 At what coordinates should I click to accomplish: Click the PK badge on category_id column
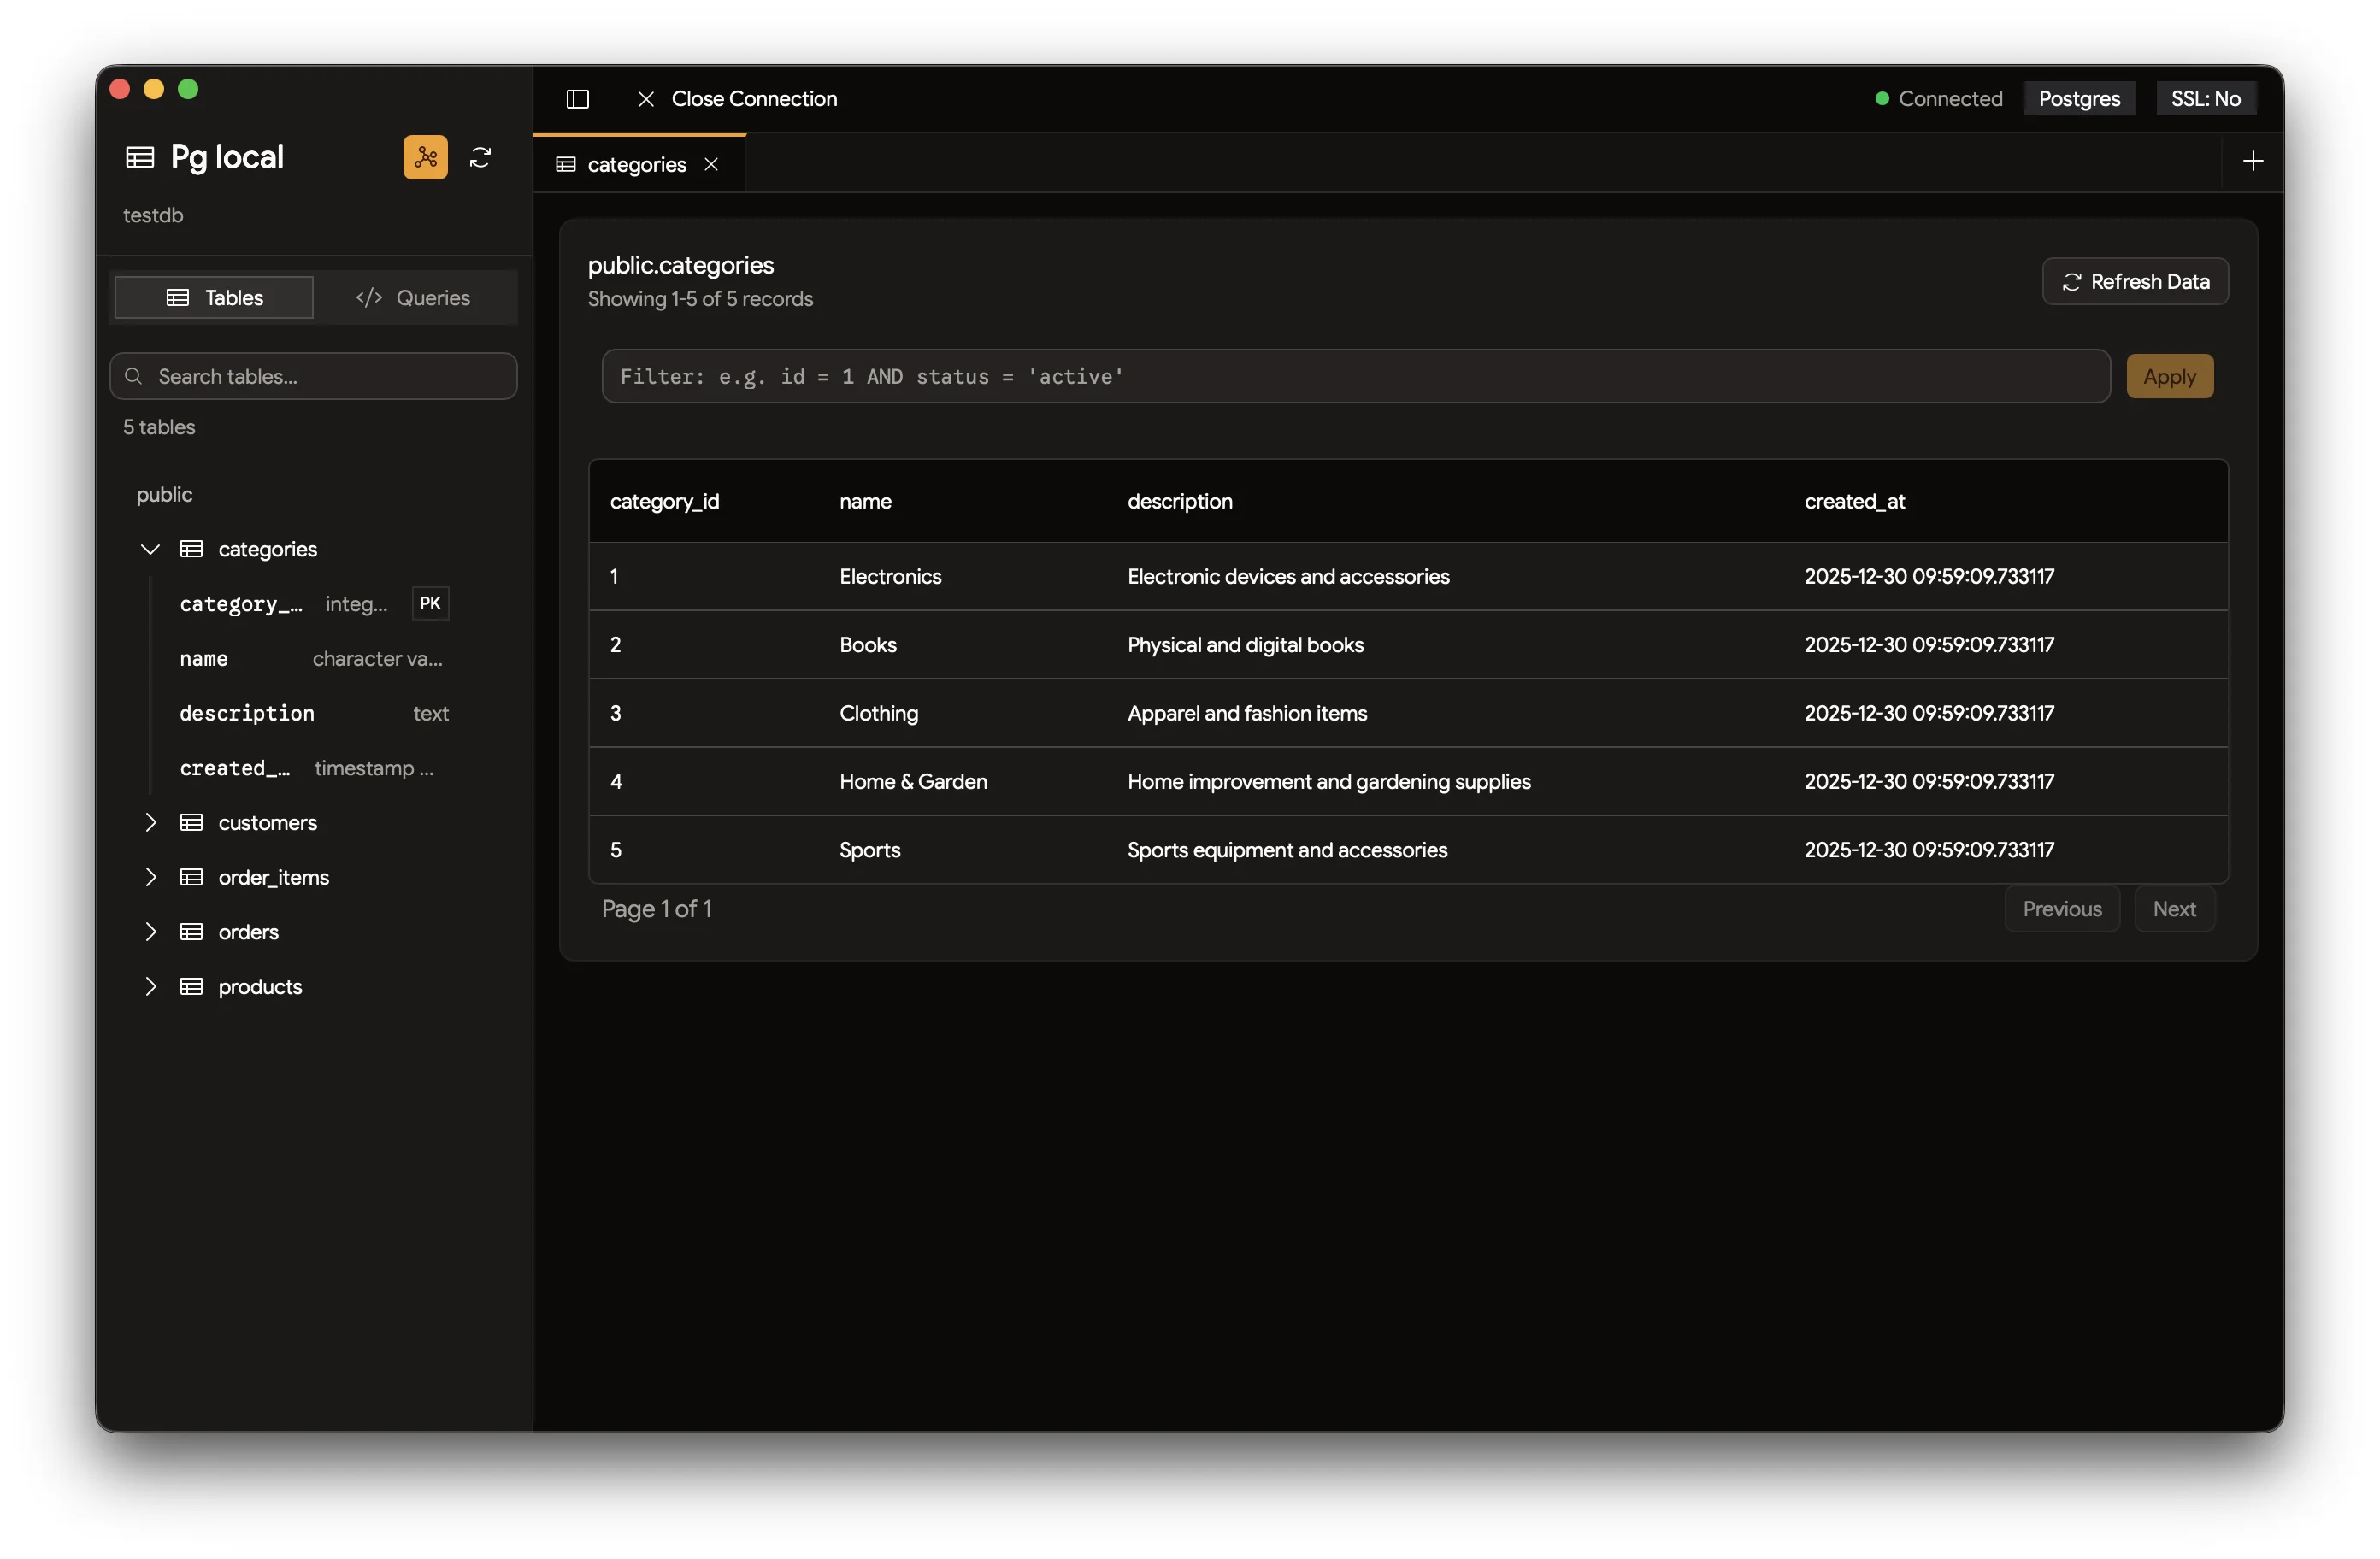click(x=430, y=603)
